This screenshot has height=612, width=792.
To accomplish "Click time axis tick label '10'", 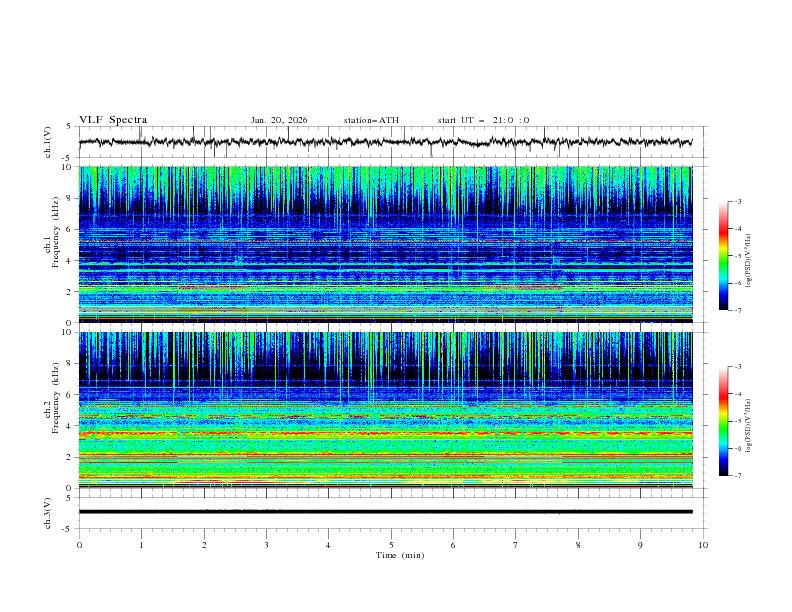I will pyautogui.click(x=703, y=545).
